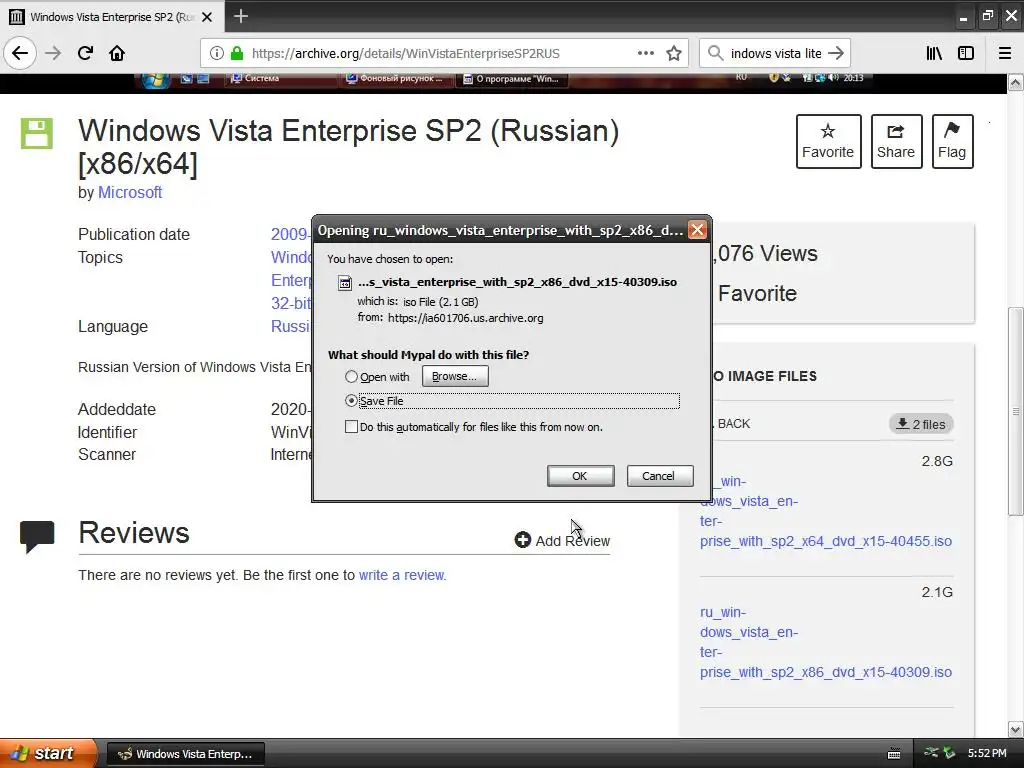This screenshot has height=768, width=1024.
Task: Click the green floppy disk software icon
Action: click(x=37, y=133)
